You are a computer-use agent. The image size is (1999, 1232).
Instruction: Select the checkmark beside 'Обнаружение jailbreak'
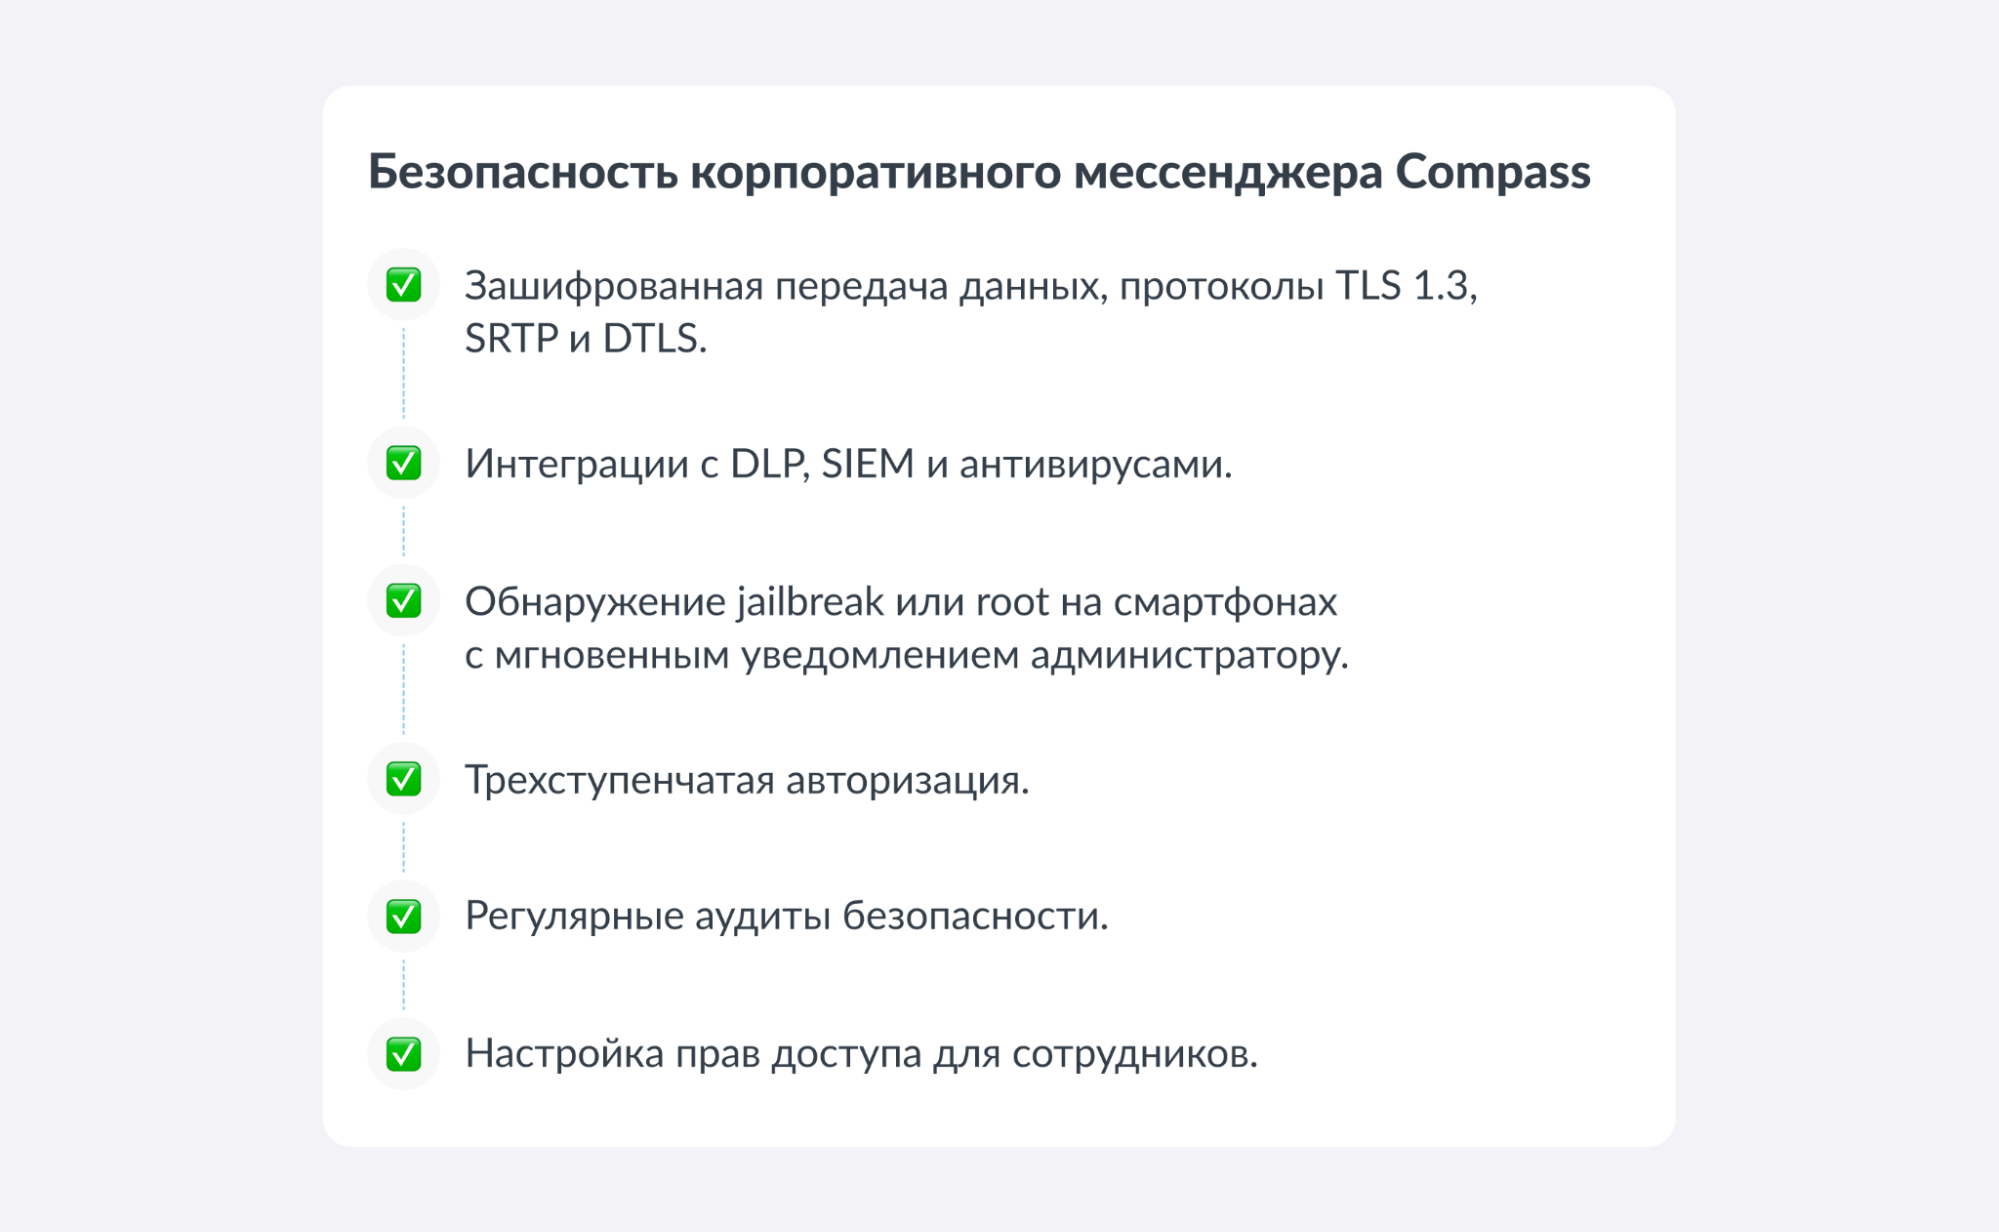pyautogui.click(x=403, y=601)
